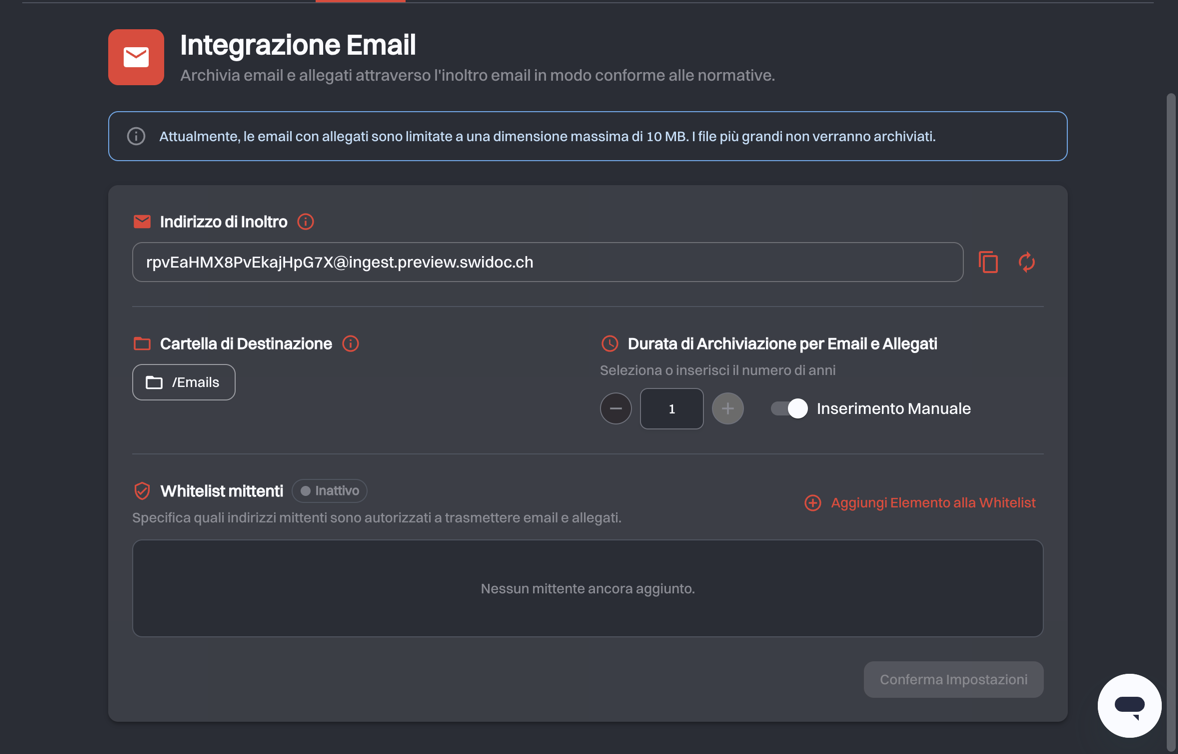This screenshot has height=754, width=1178.
Task: Click the forwarding address text field
Action: tap(548, 262)
